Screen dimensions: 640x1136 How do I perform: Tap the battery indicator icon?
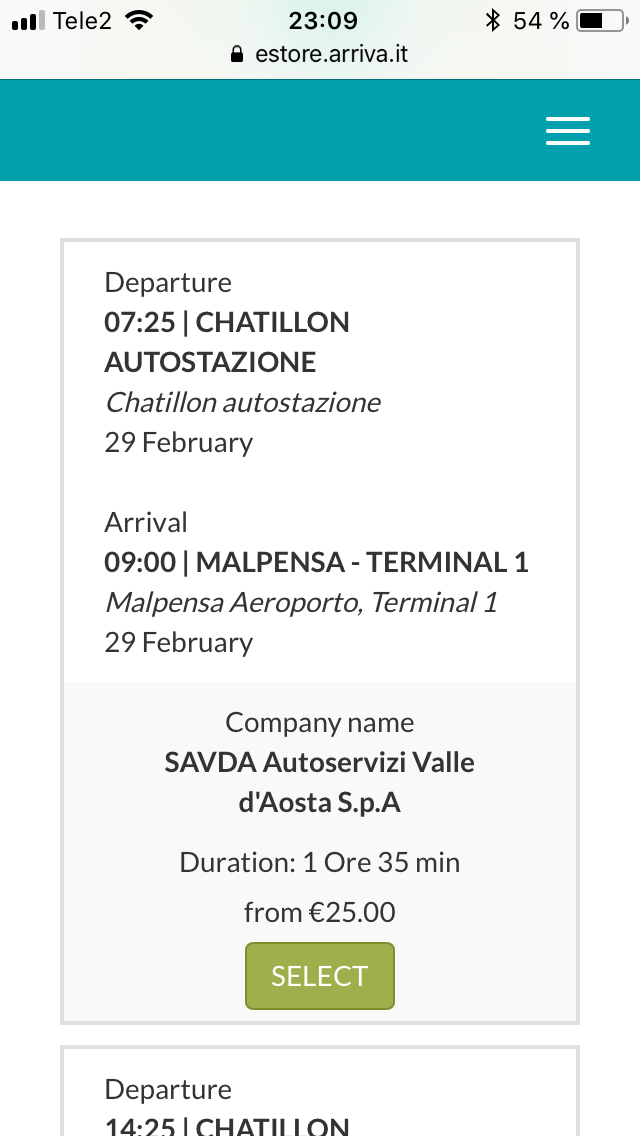pos(603,20)
